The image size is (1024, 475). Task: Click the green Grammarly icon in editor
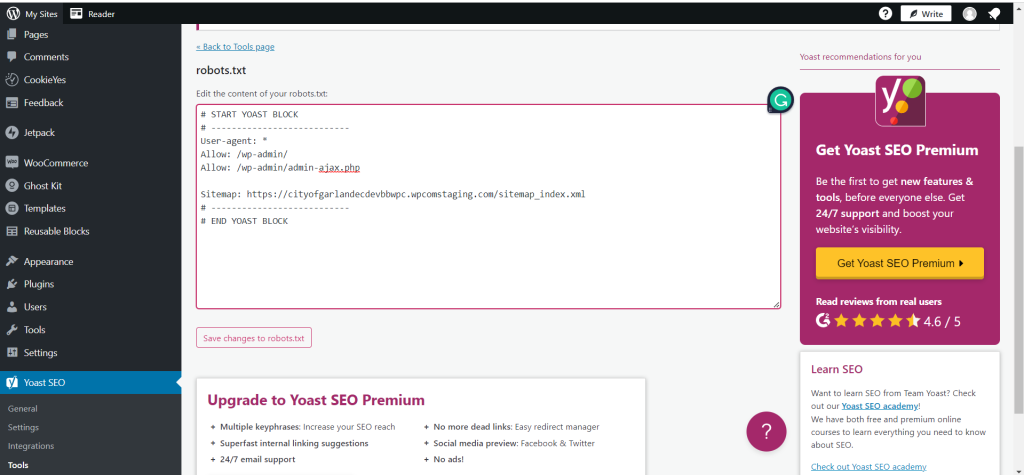pos(780,100)
